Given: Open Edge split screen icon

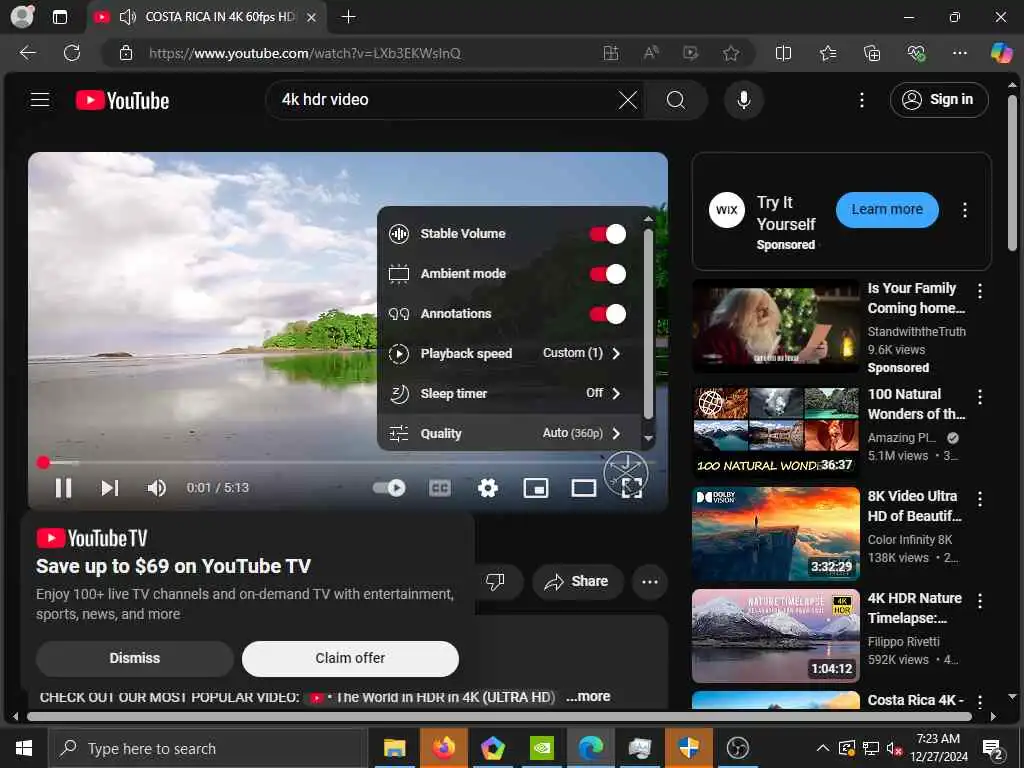Looking at the screenshot, I should point(783,53).
